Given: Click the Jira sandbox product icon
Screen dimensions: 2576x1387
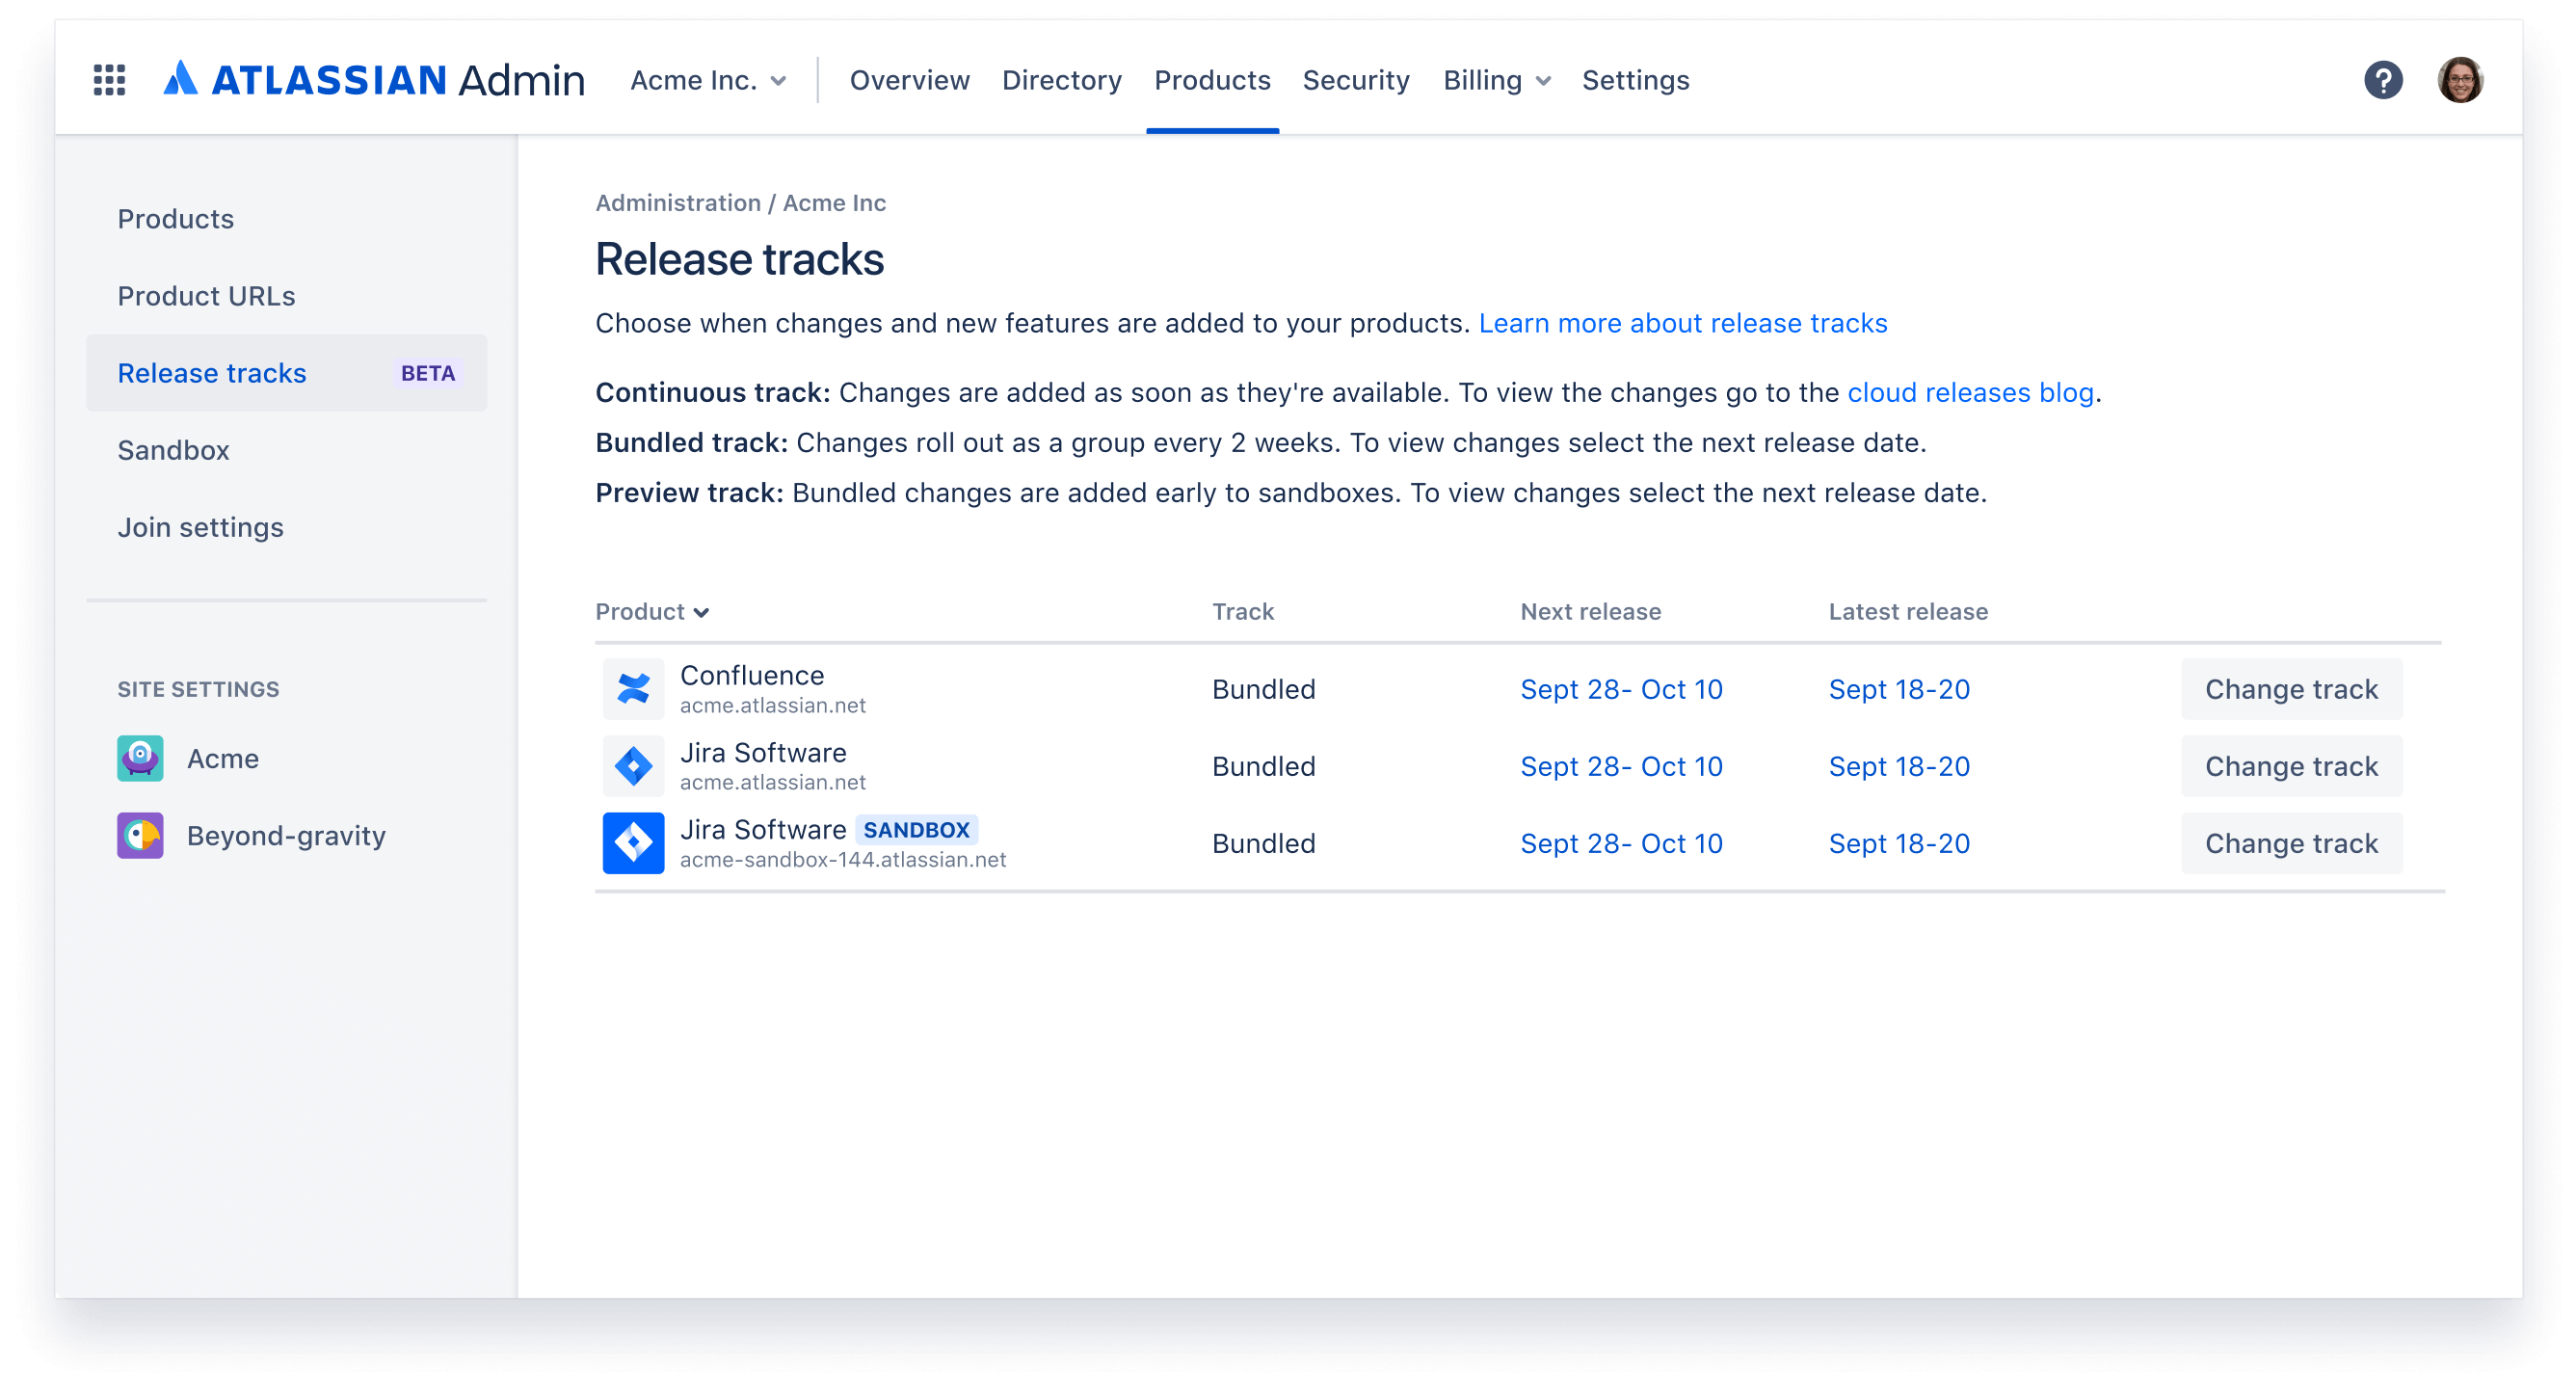Looking at the screenshot, I should 635,842.
